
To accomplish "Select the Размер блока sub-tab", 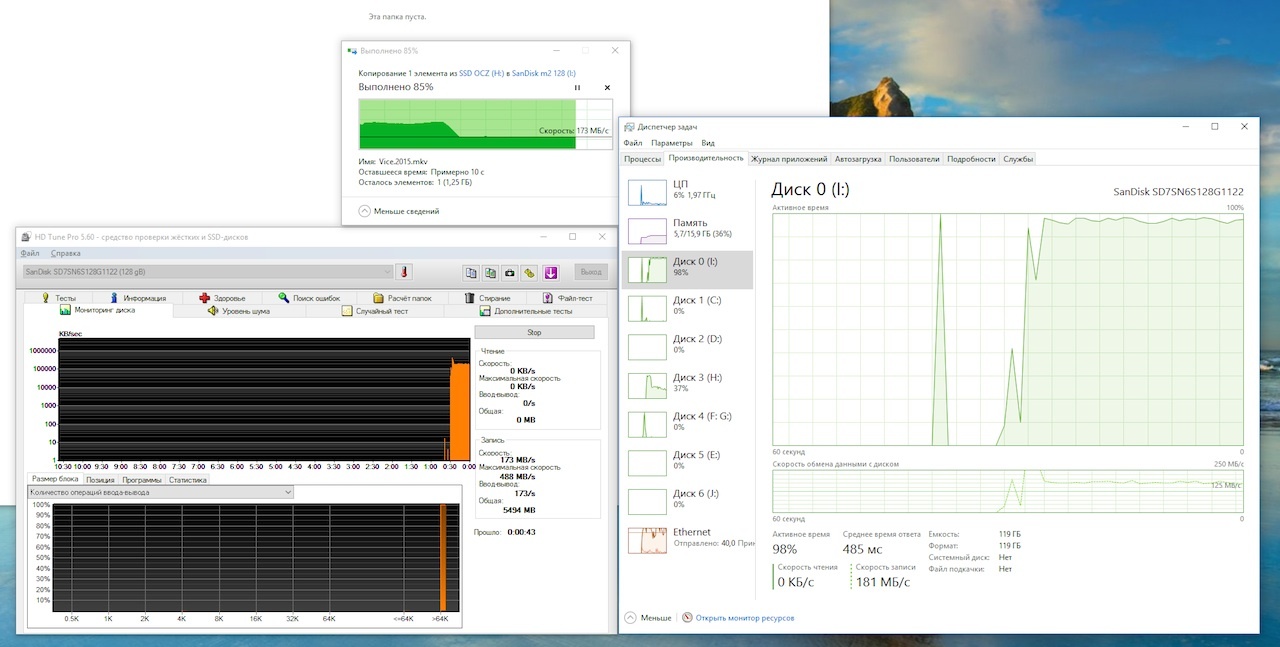I will (x=54, y=480).
